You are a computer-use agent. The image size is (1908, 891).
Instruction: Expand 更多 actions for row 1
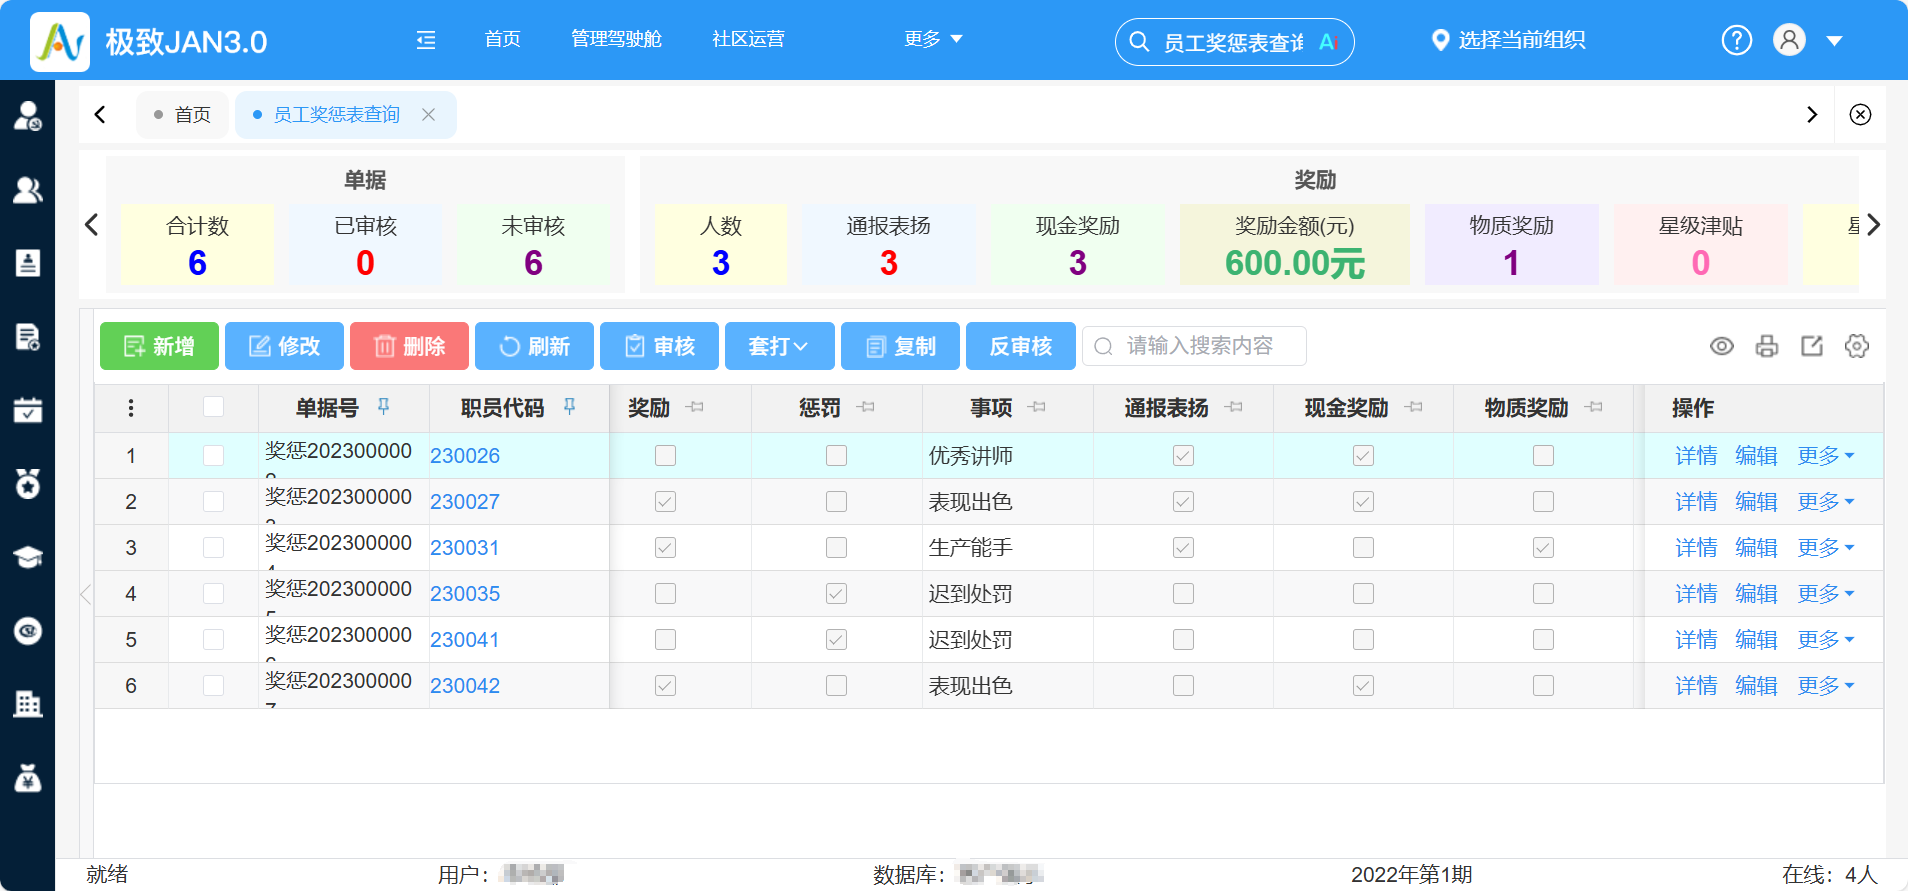[x=1825, y=456]
